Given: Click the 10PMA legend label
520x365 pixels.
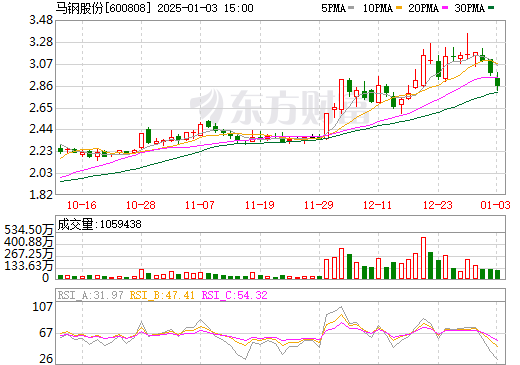Looking at the screenshot, I should 378,8.
